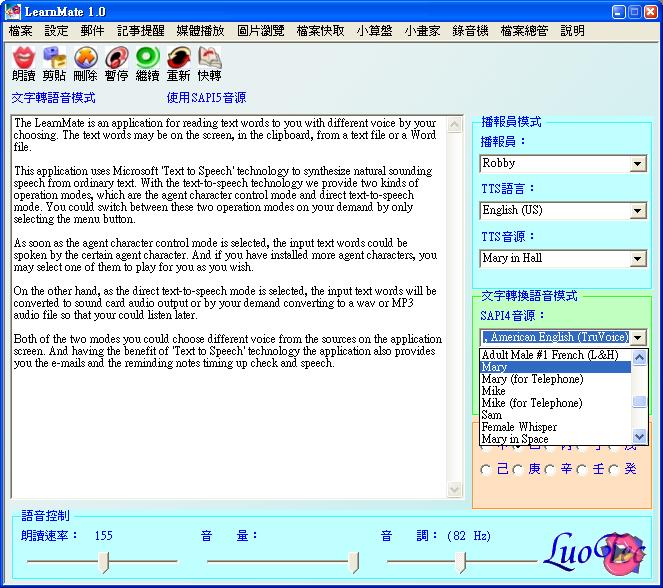
Task: Click the 155 reading rate value
Action: [104, 536]
